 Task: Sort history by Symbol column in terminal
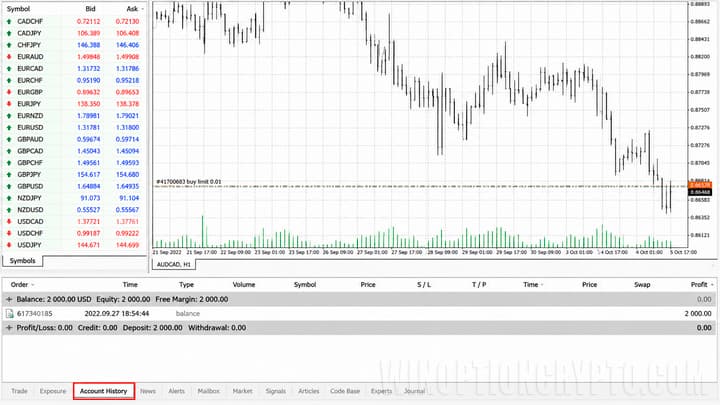tap(305, 285)
